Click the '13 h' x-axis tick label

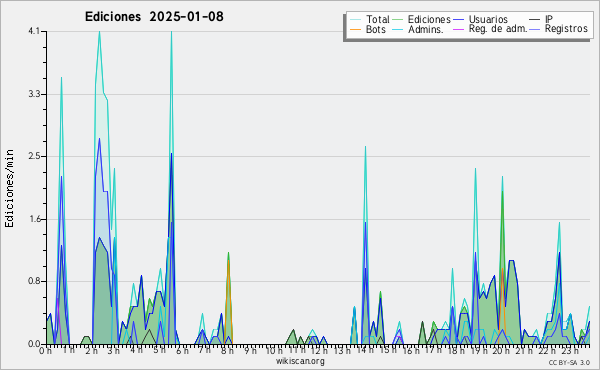(x=342, y=350)
